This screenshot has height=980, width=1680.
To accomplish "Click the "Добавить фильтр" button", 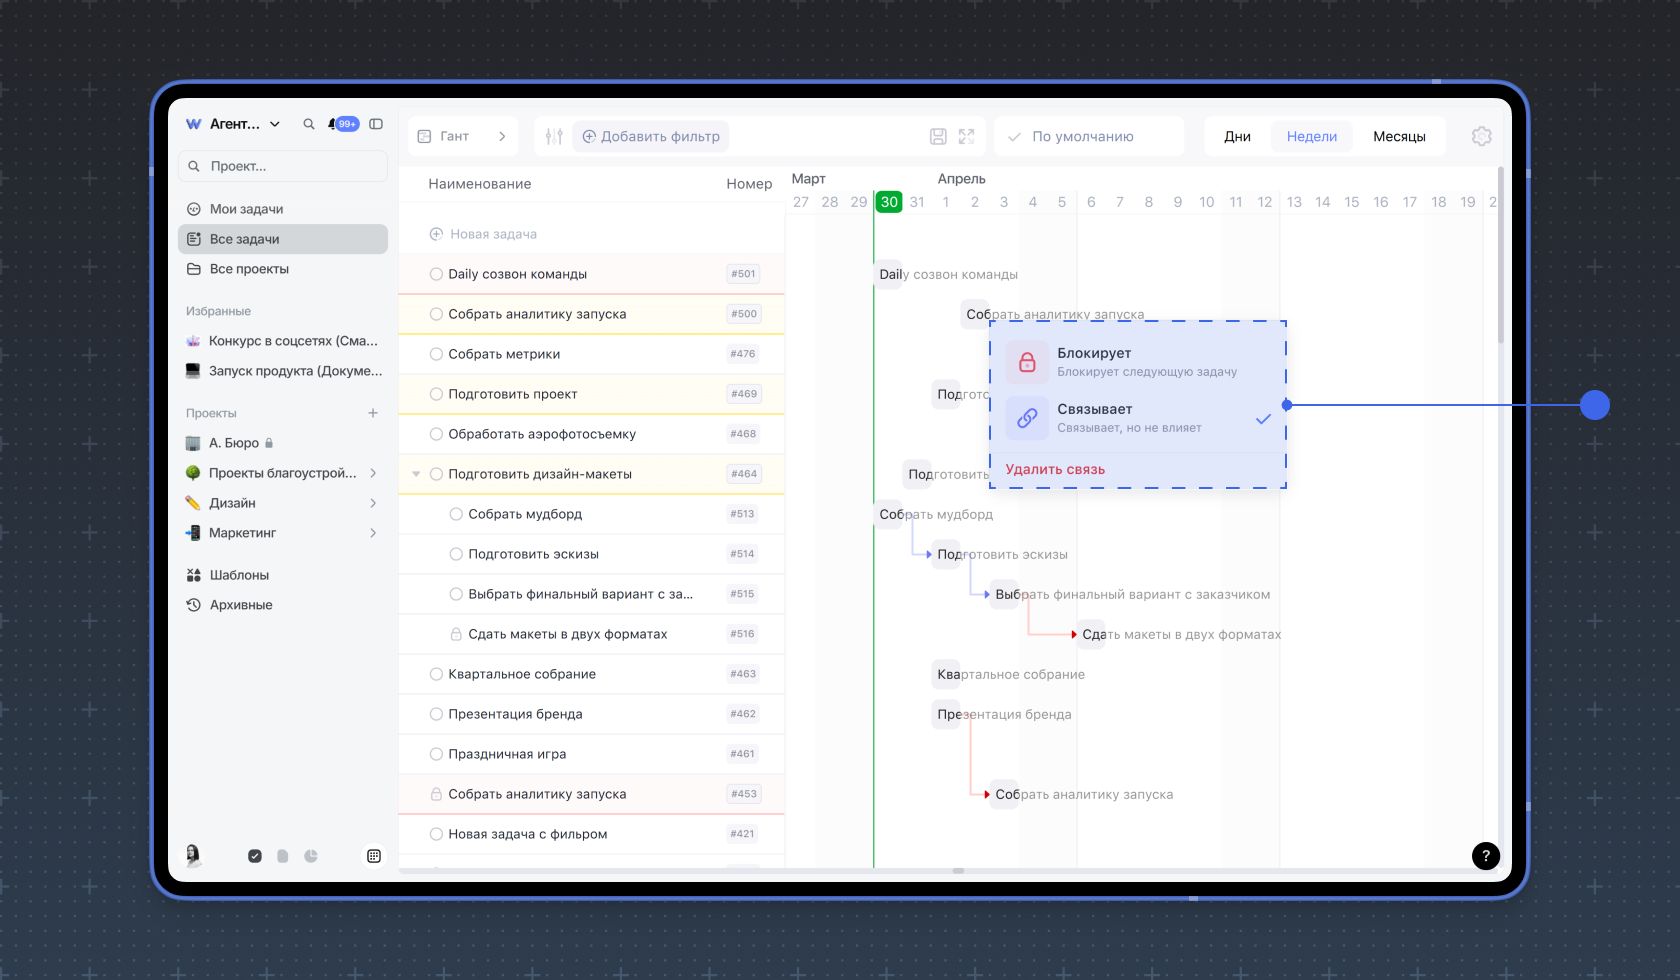I will click(x=651, y=136).
